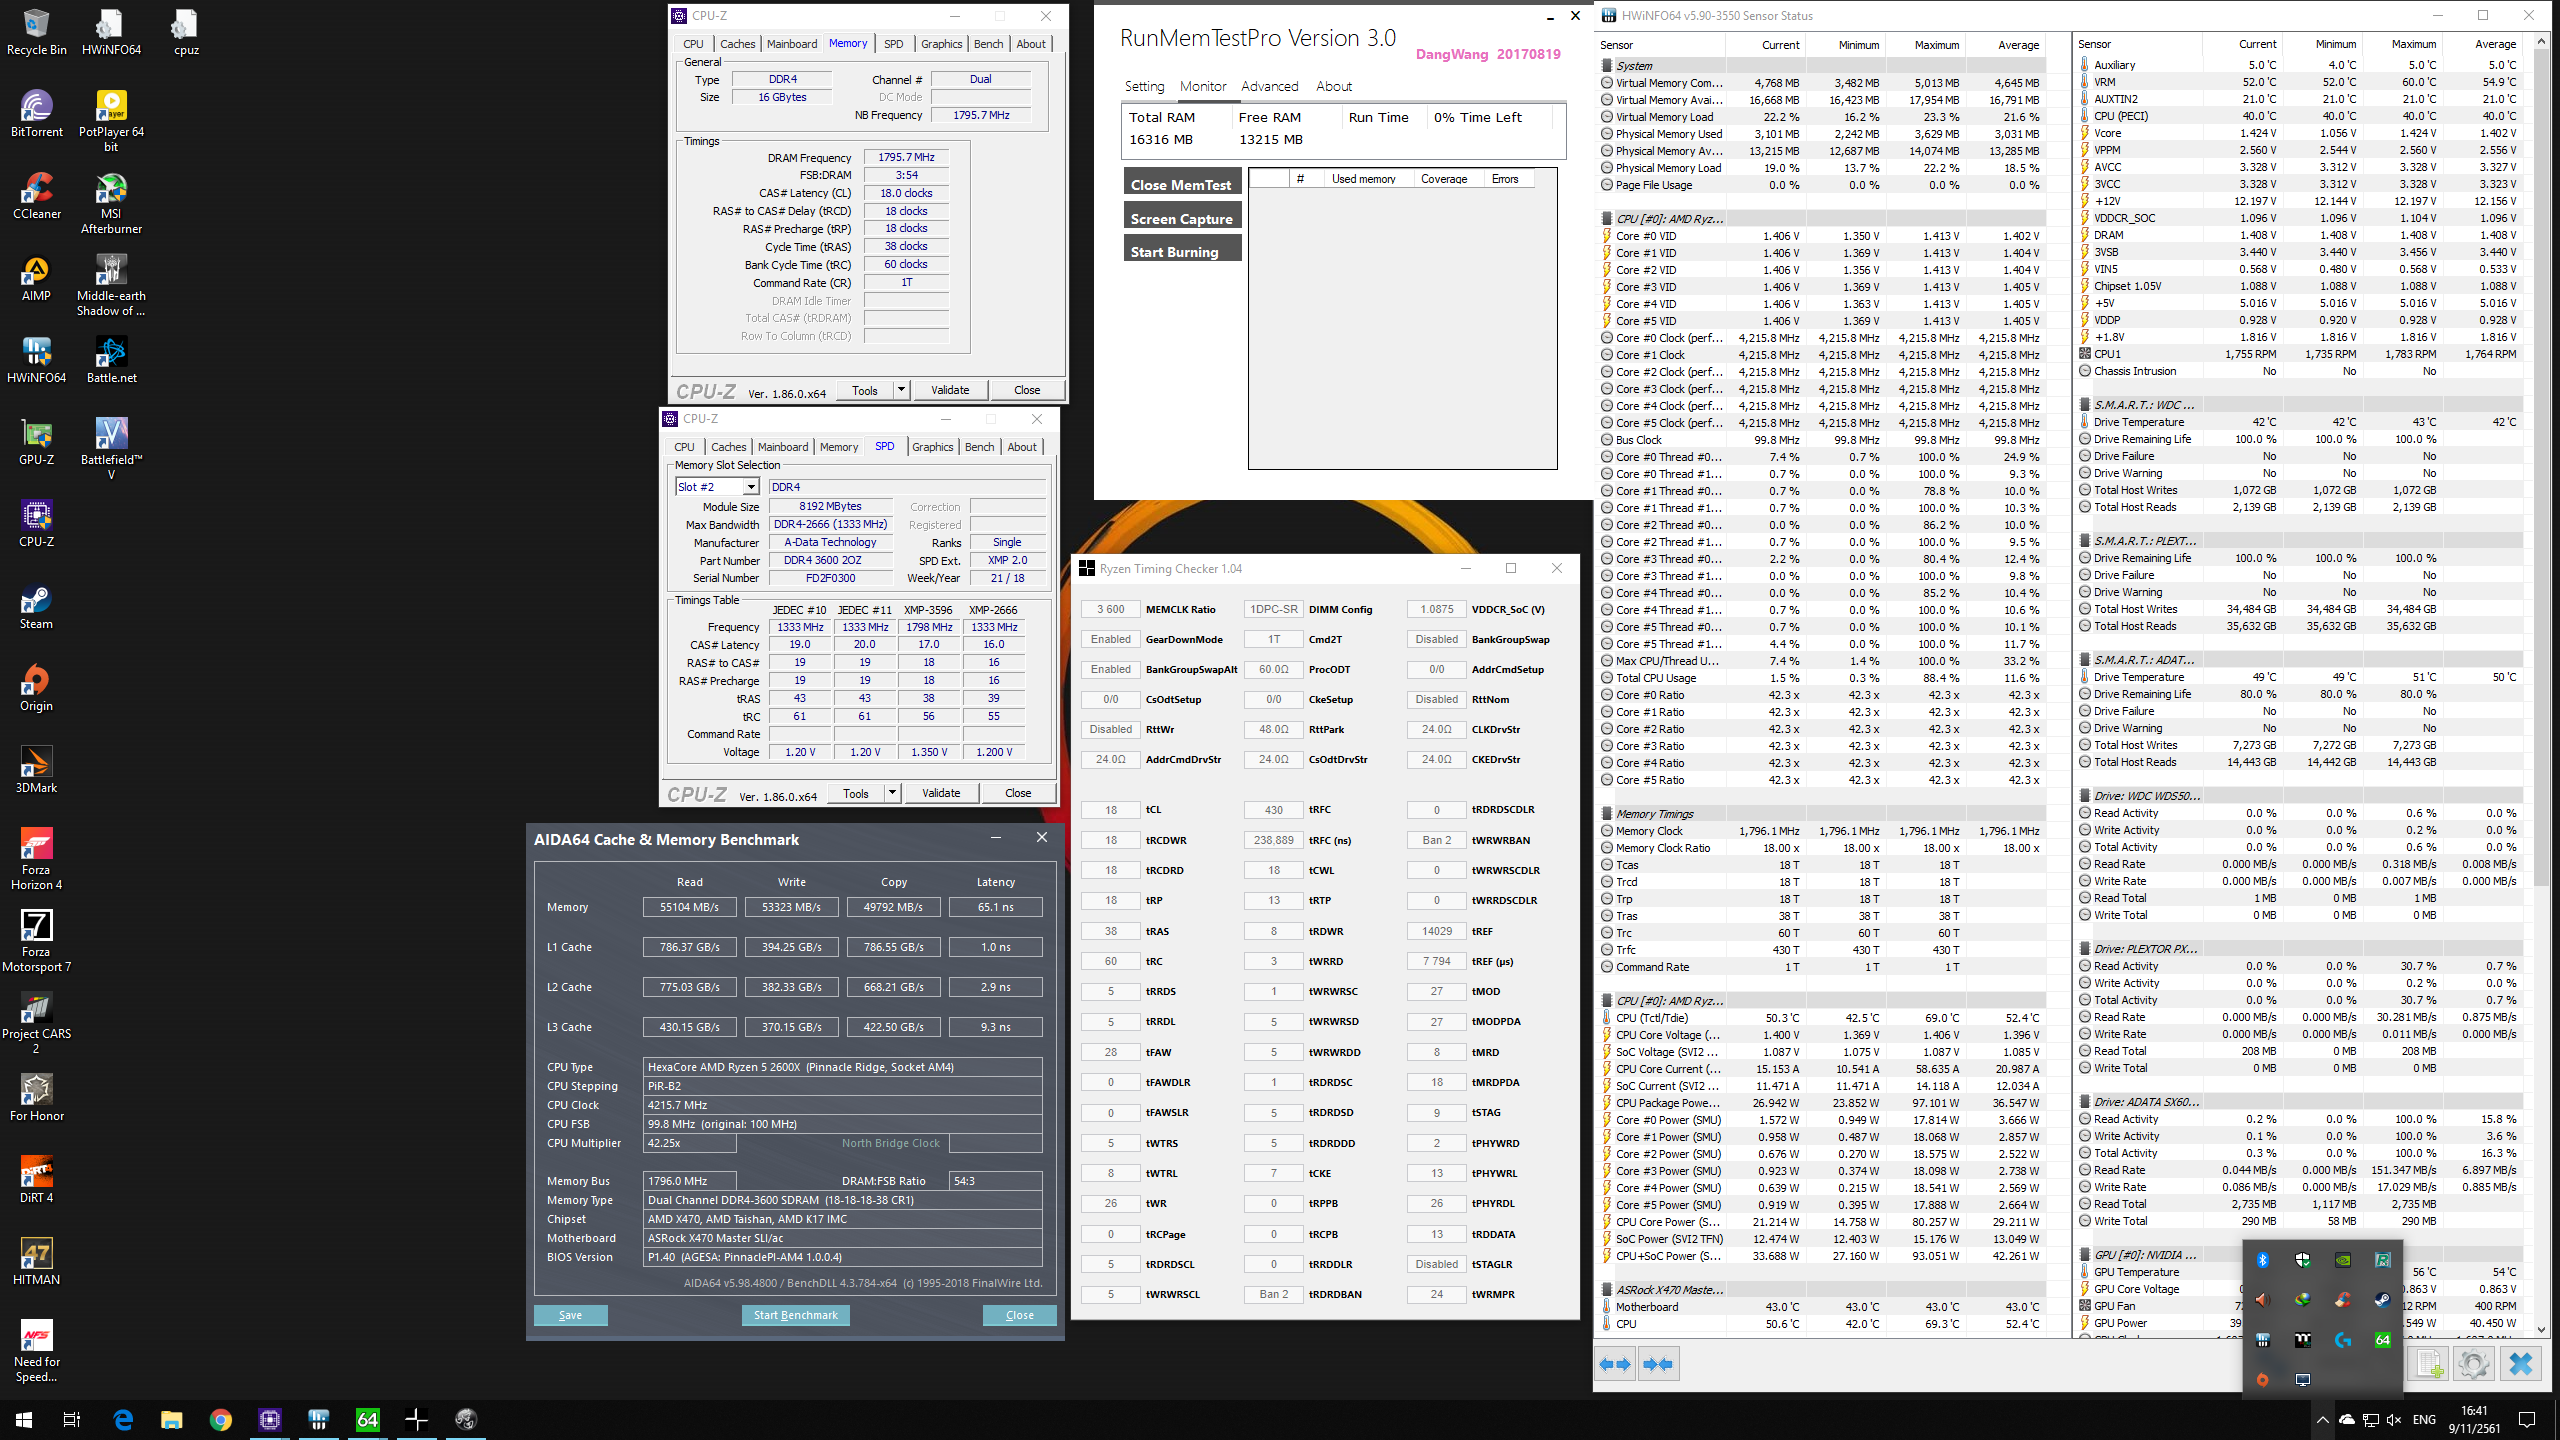Select the 3DMark desktop icon
Screen dimensions: 2560x1440
[x=36, y=770]
